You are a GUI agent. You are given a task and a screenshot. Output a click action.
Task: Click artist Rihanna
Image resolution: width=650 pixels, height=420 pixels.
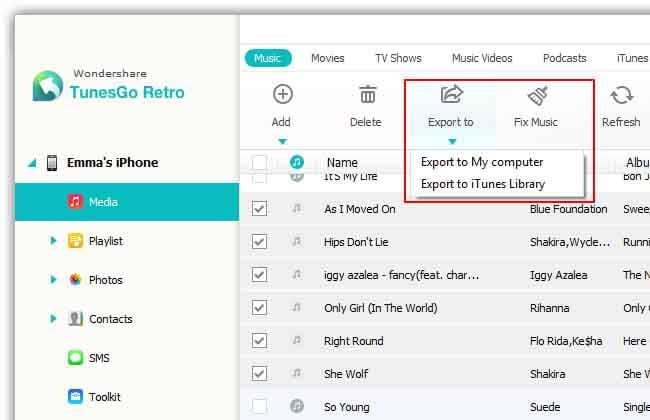549,308
